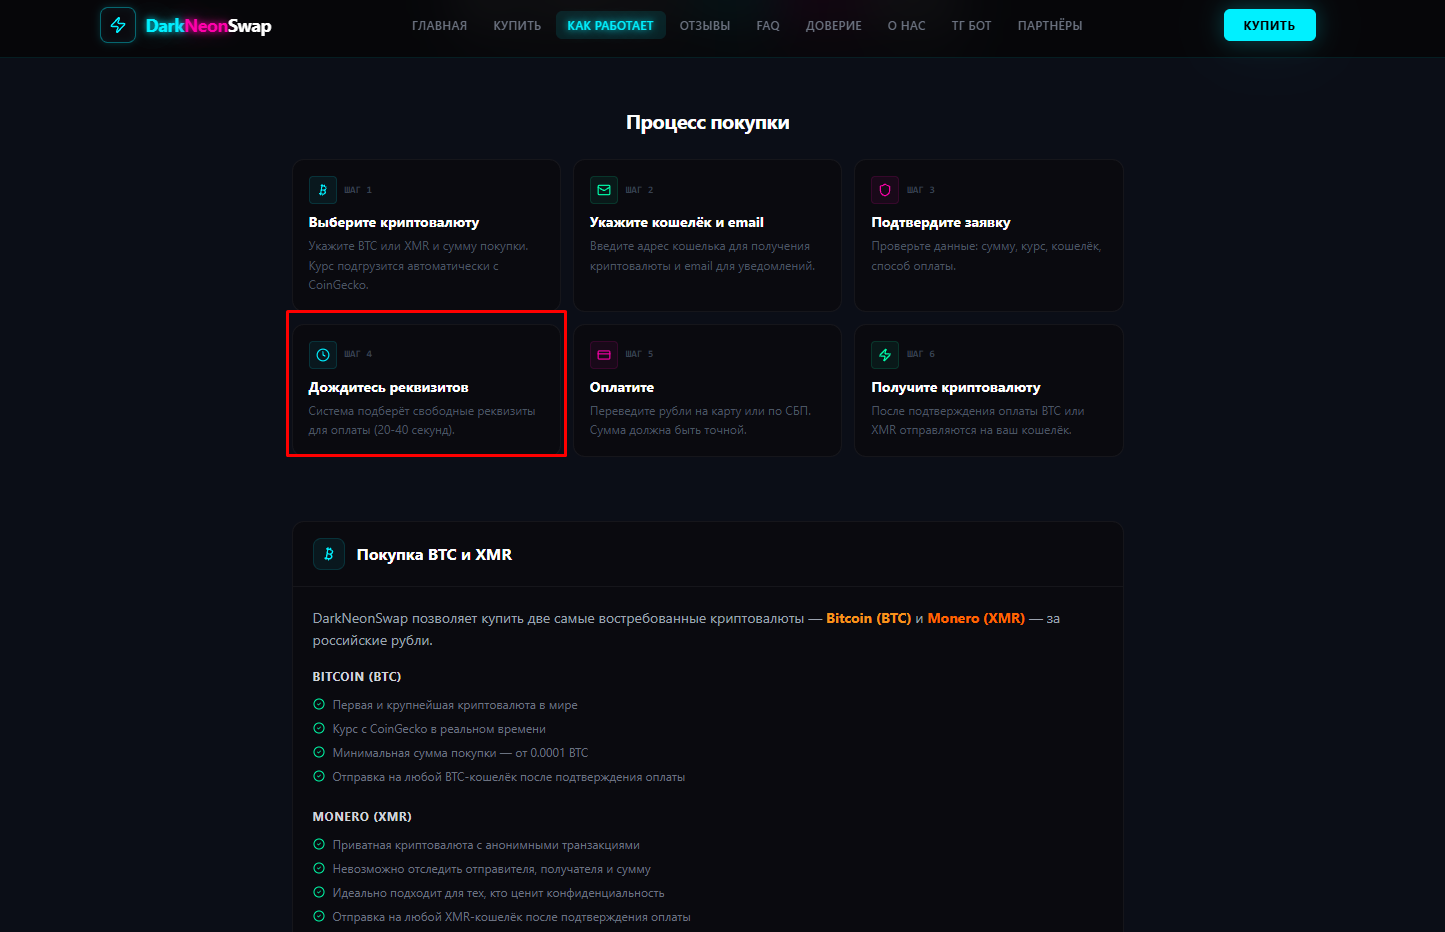Click the DarkNeonSwap brand name
This screenshot has width=1445, height=932.
click(x=209, y=26)
